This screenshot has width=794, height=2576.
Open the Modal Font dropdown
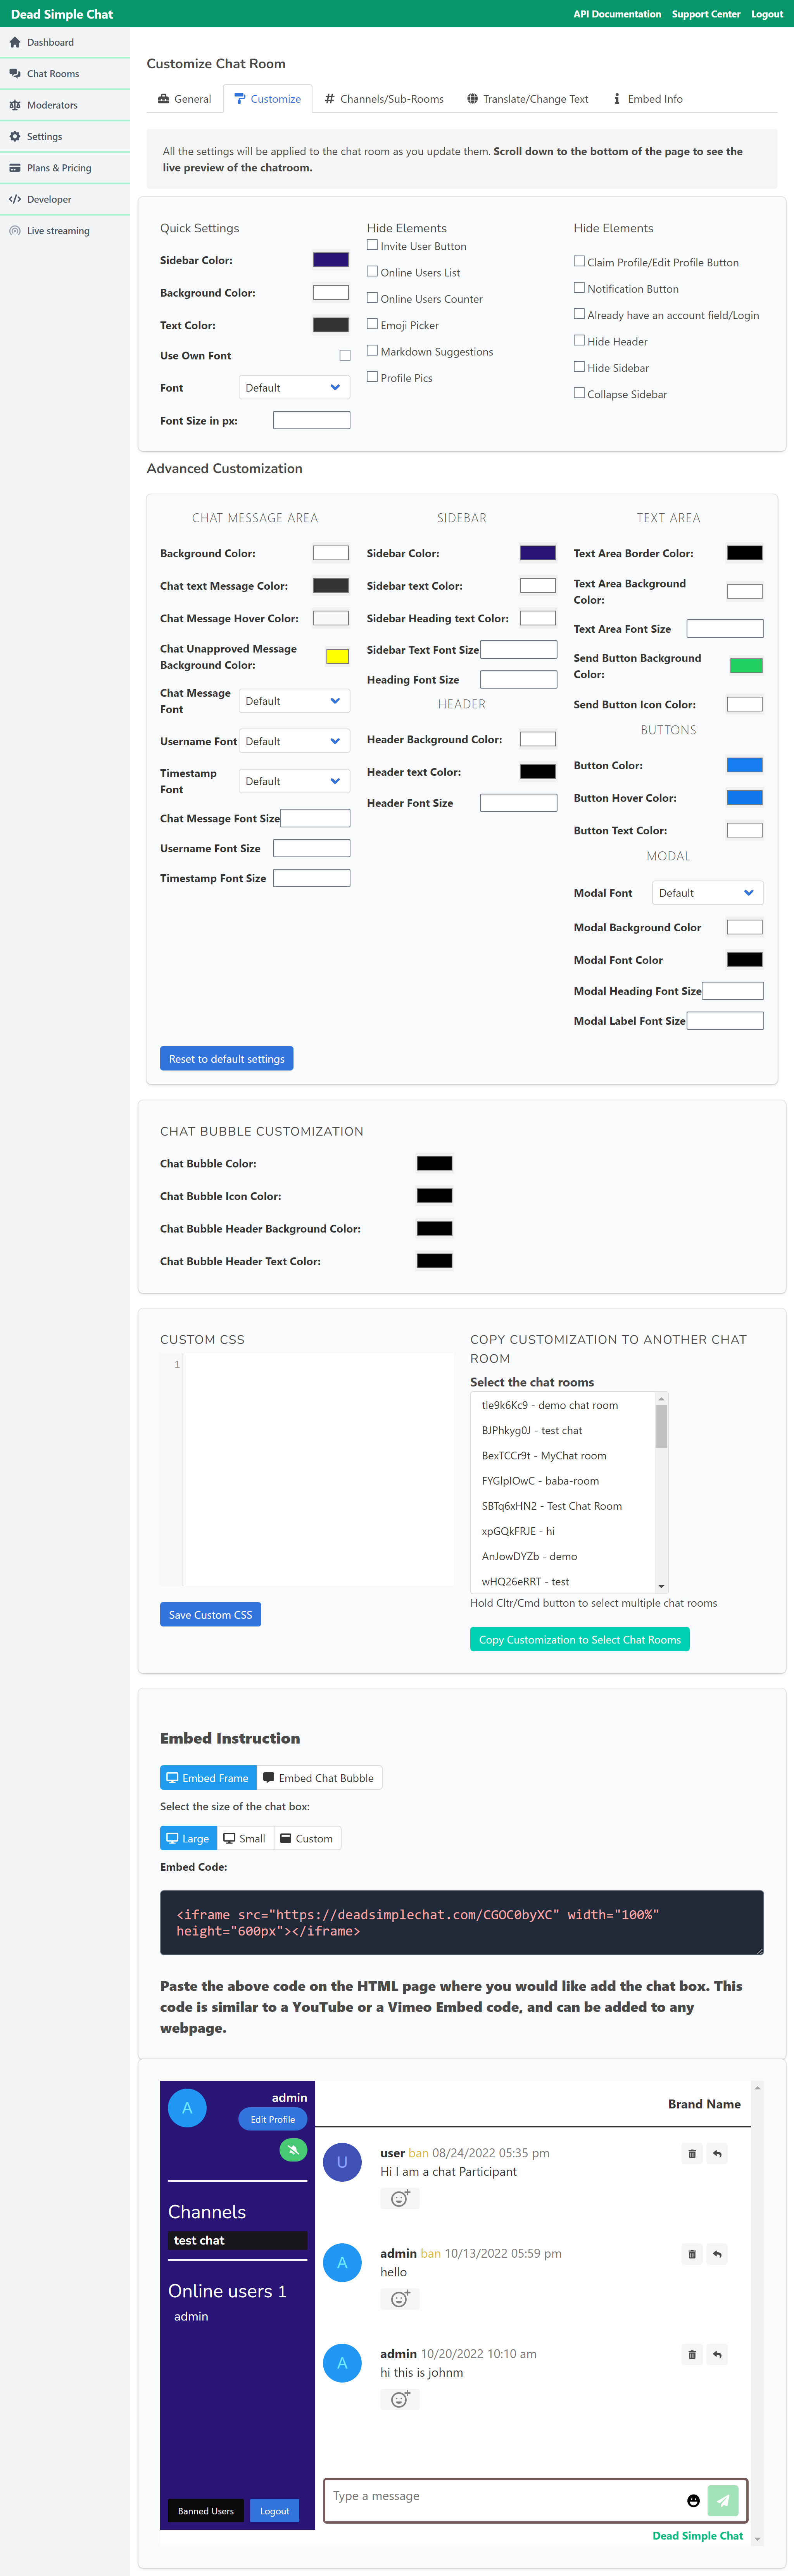pos(707,892)
